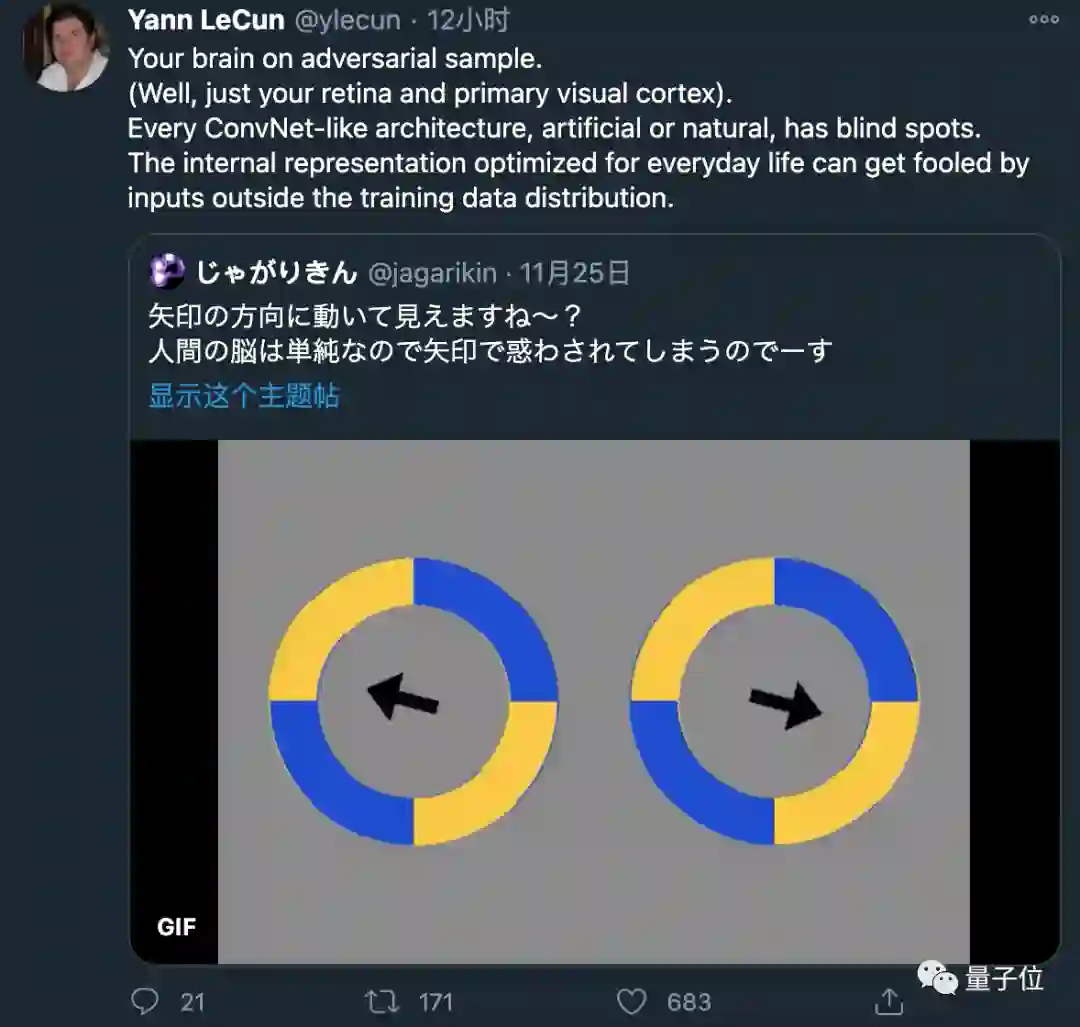The height and width of the screenshot is (1027, 1080).
Task: Open the jagarikin small avatar icon
Action: click(167, 271)
